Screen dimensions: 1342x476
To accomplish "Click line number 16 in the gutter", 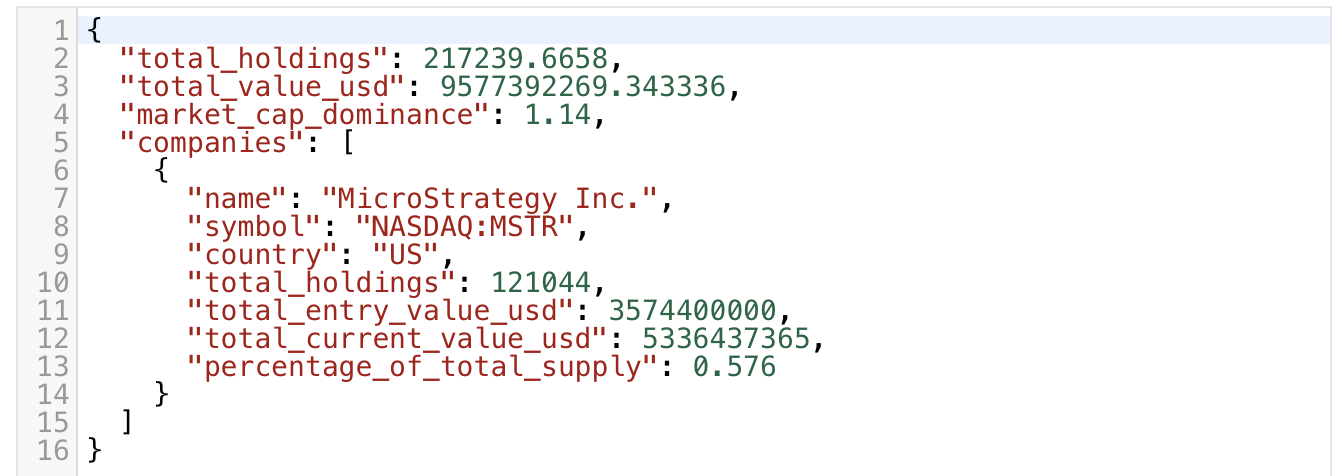I will click(x=52, y=451).
